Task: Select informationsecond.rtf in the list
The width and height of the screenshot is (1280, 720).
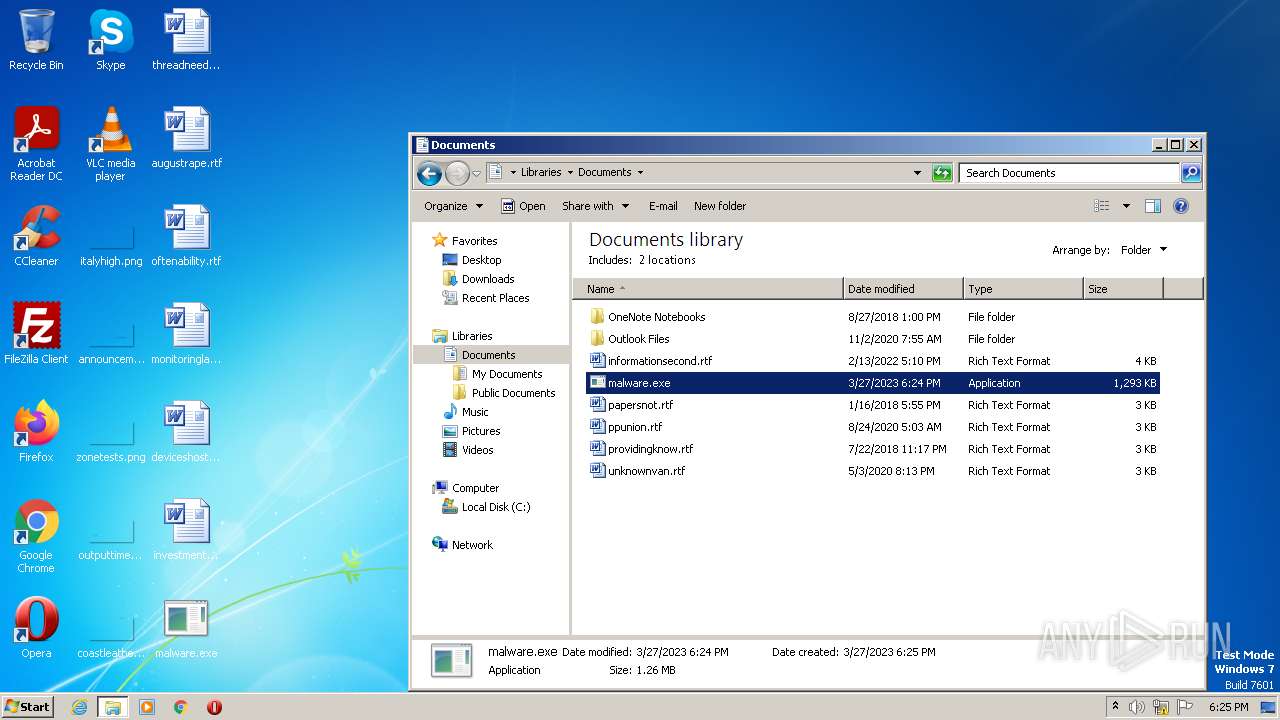Action: pyautogui.click(x=872, y=361)
